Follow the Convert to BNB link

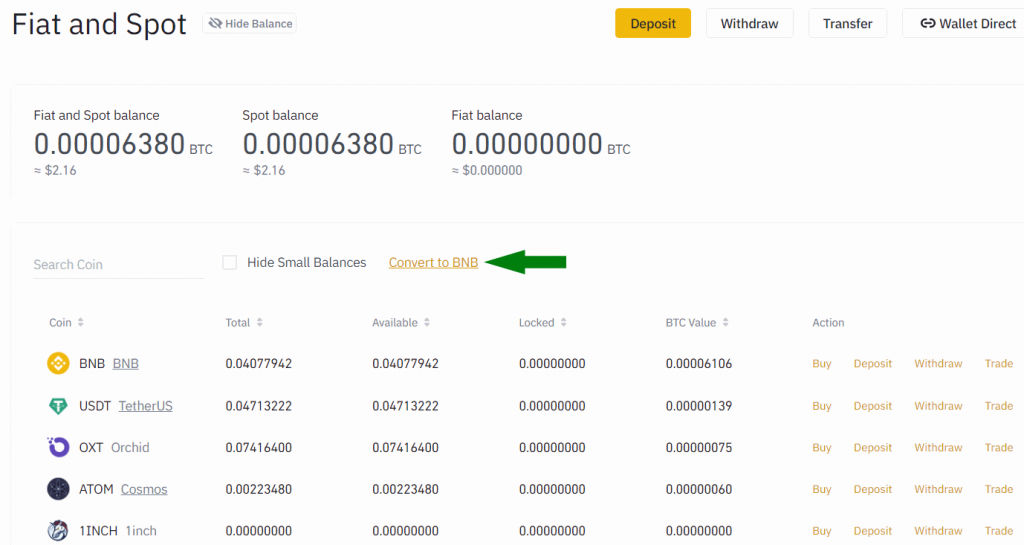click(x=433, y=263)
